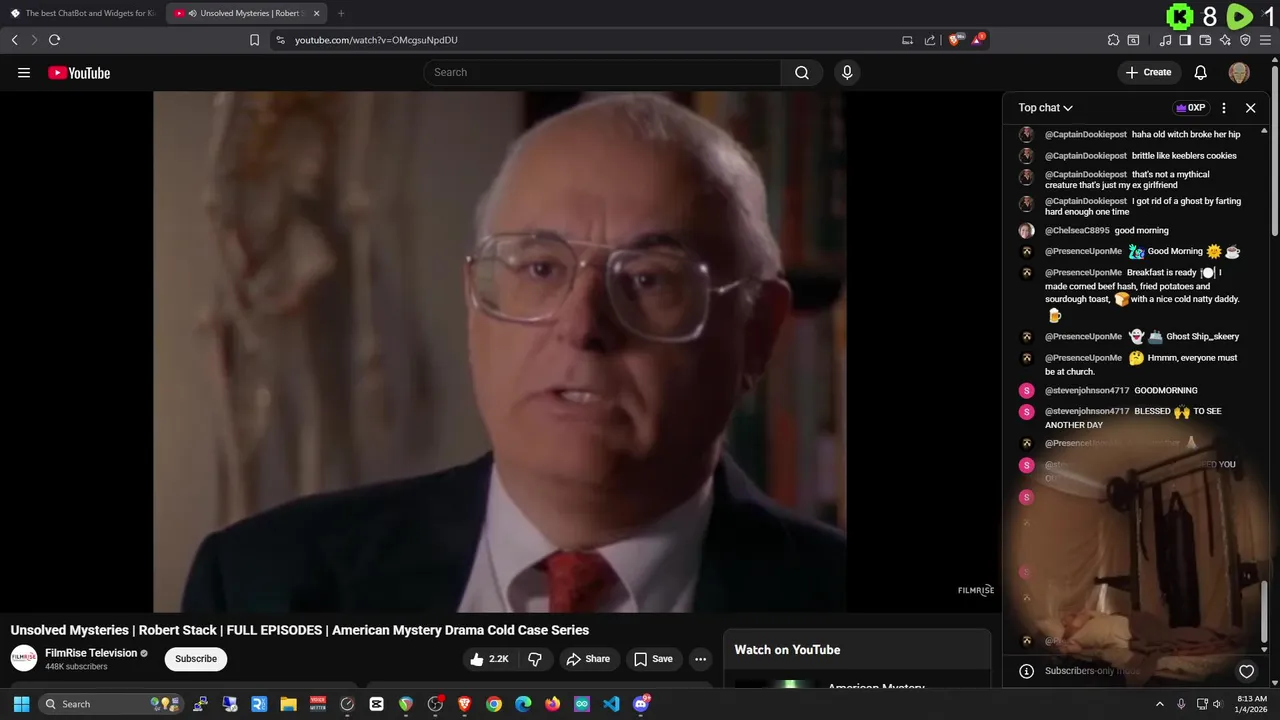Screen dimensions: 1280x720
Task: Click the share page icon in address bar
Action: coord(930,40)
